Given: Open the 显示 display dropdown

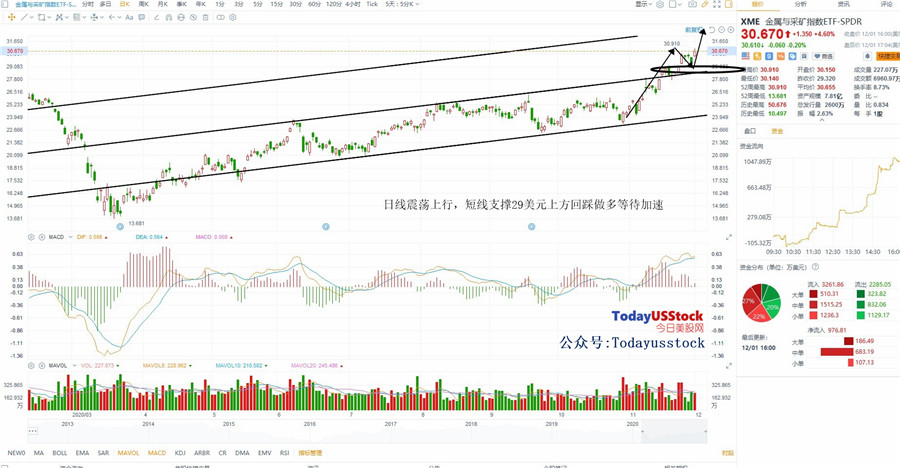Looking at the screenshot, I should [x=643, y=4].
